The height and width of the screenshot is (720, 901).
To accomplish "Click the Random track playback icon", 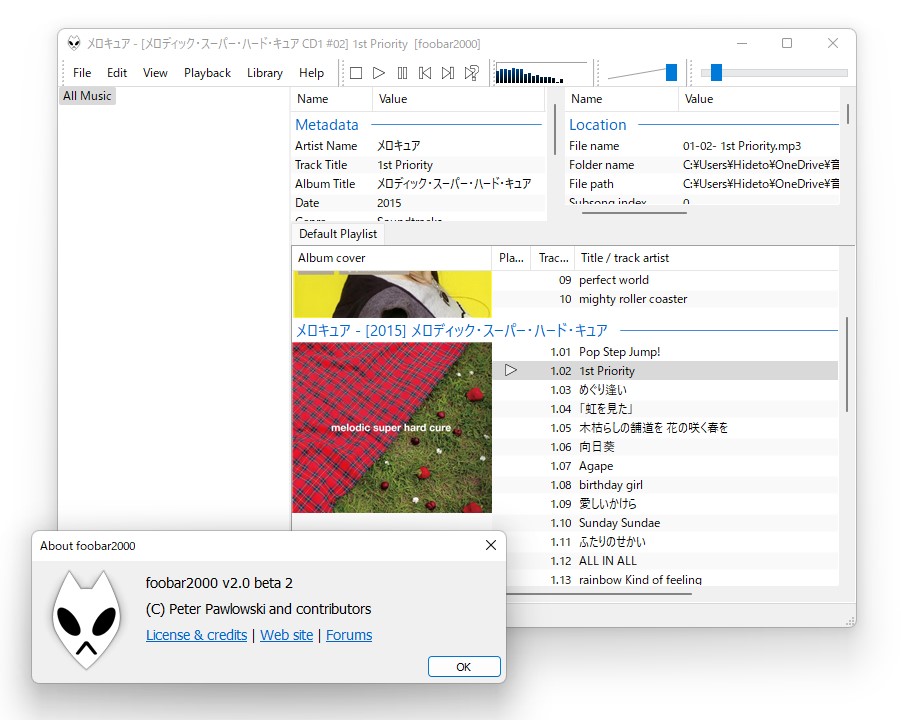I will tap(471, 72).
